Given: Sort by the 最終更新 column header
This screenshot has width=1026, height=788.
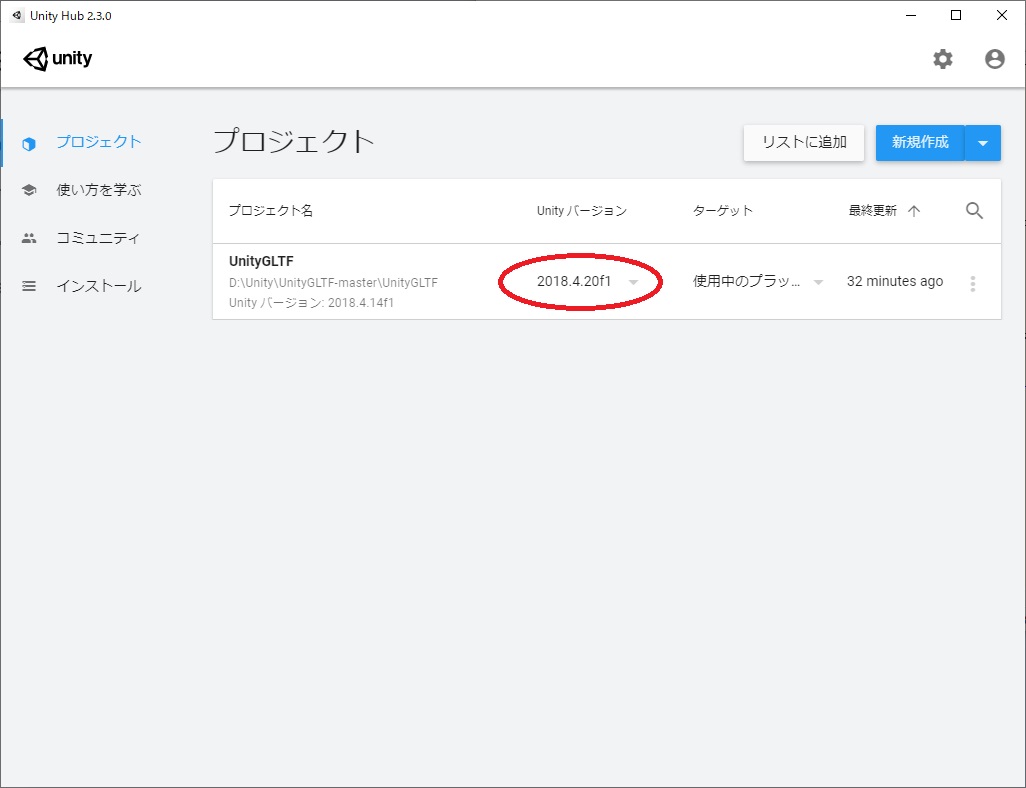Looking at the screenshot, I should click(x=872, y=211).
